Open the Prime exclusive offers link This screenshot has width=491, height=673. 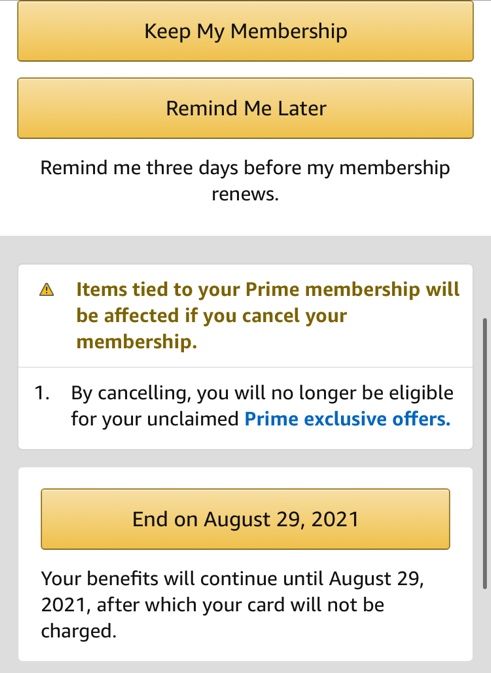(x=347, y=418)
